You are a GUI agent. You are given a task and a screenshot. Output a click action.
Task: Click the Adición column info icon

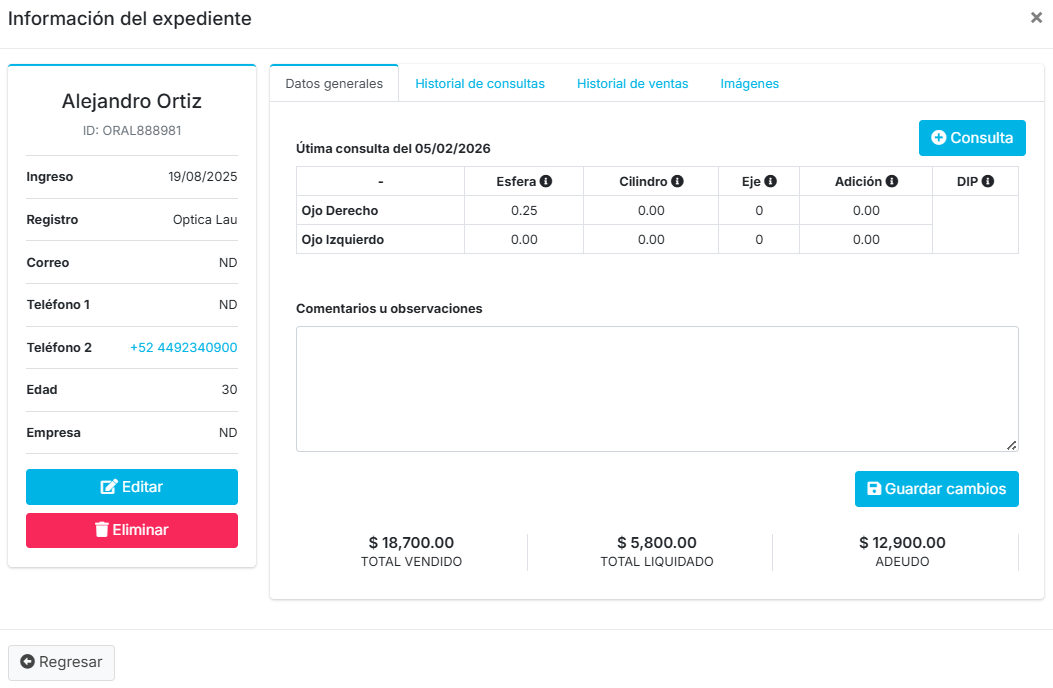891,181
